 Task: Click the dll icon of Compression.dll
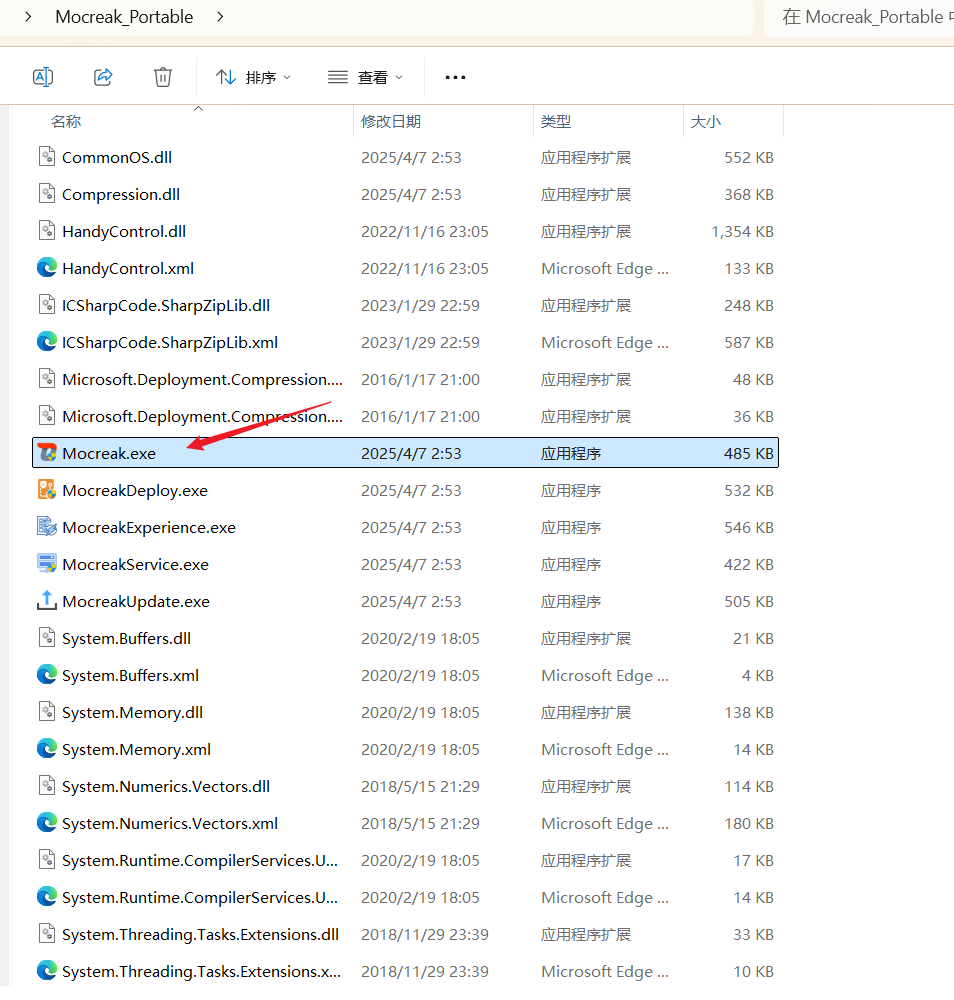47,194
